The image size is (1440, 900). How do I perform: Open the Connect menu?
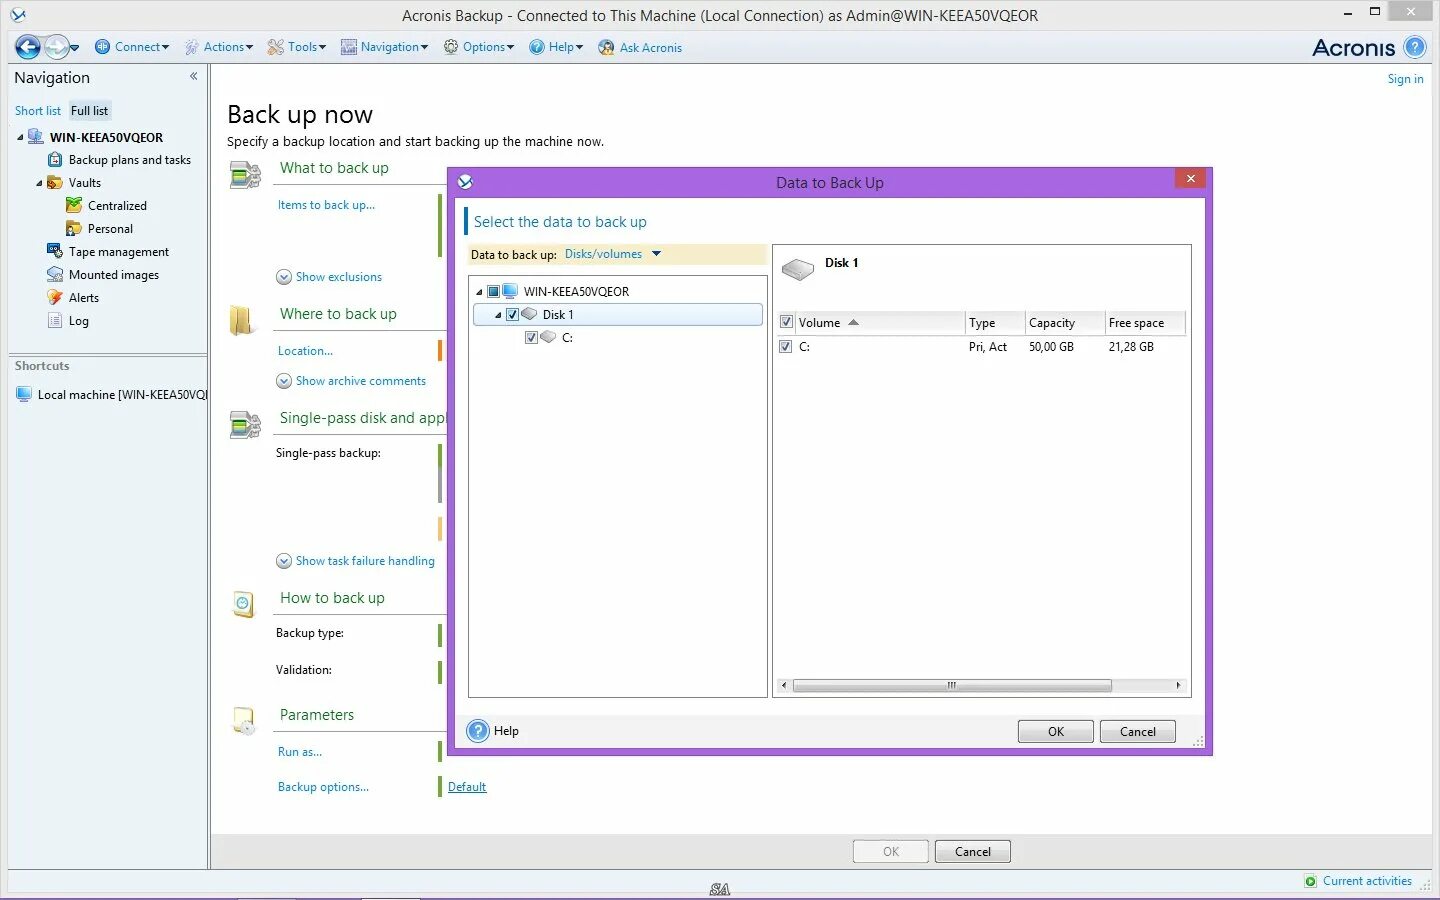132,47
